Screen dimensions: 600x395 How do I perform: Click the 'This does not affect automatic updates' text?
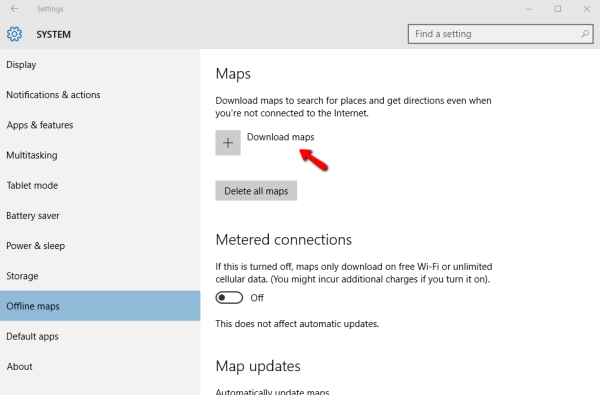point(297,324)
